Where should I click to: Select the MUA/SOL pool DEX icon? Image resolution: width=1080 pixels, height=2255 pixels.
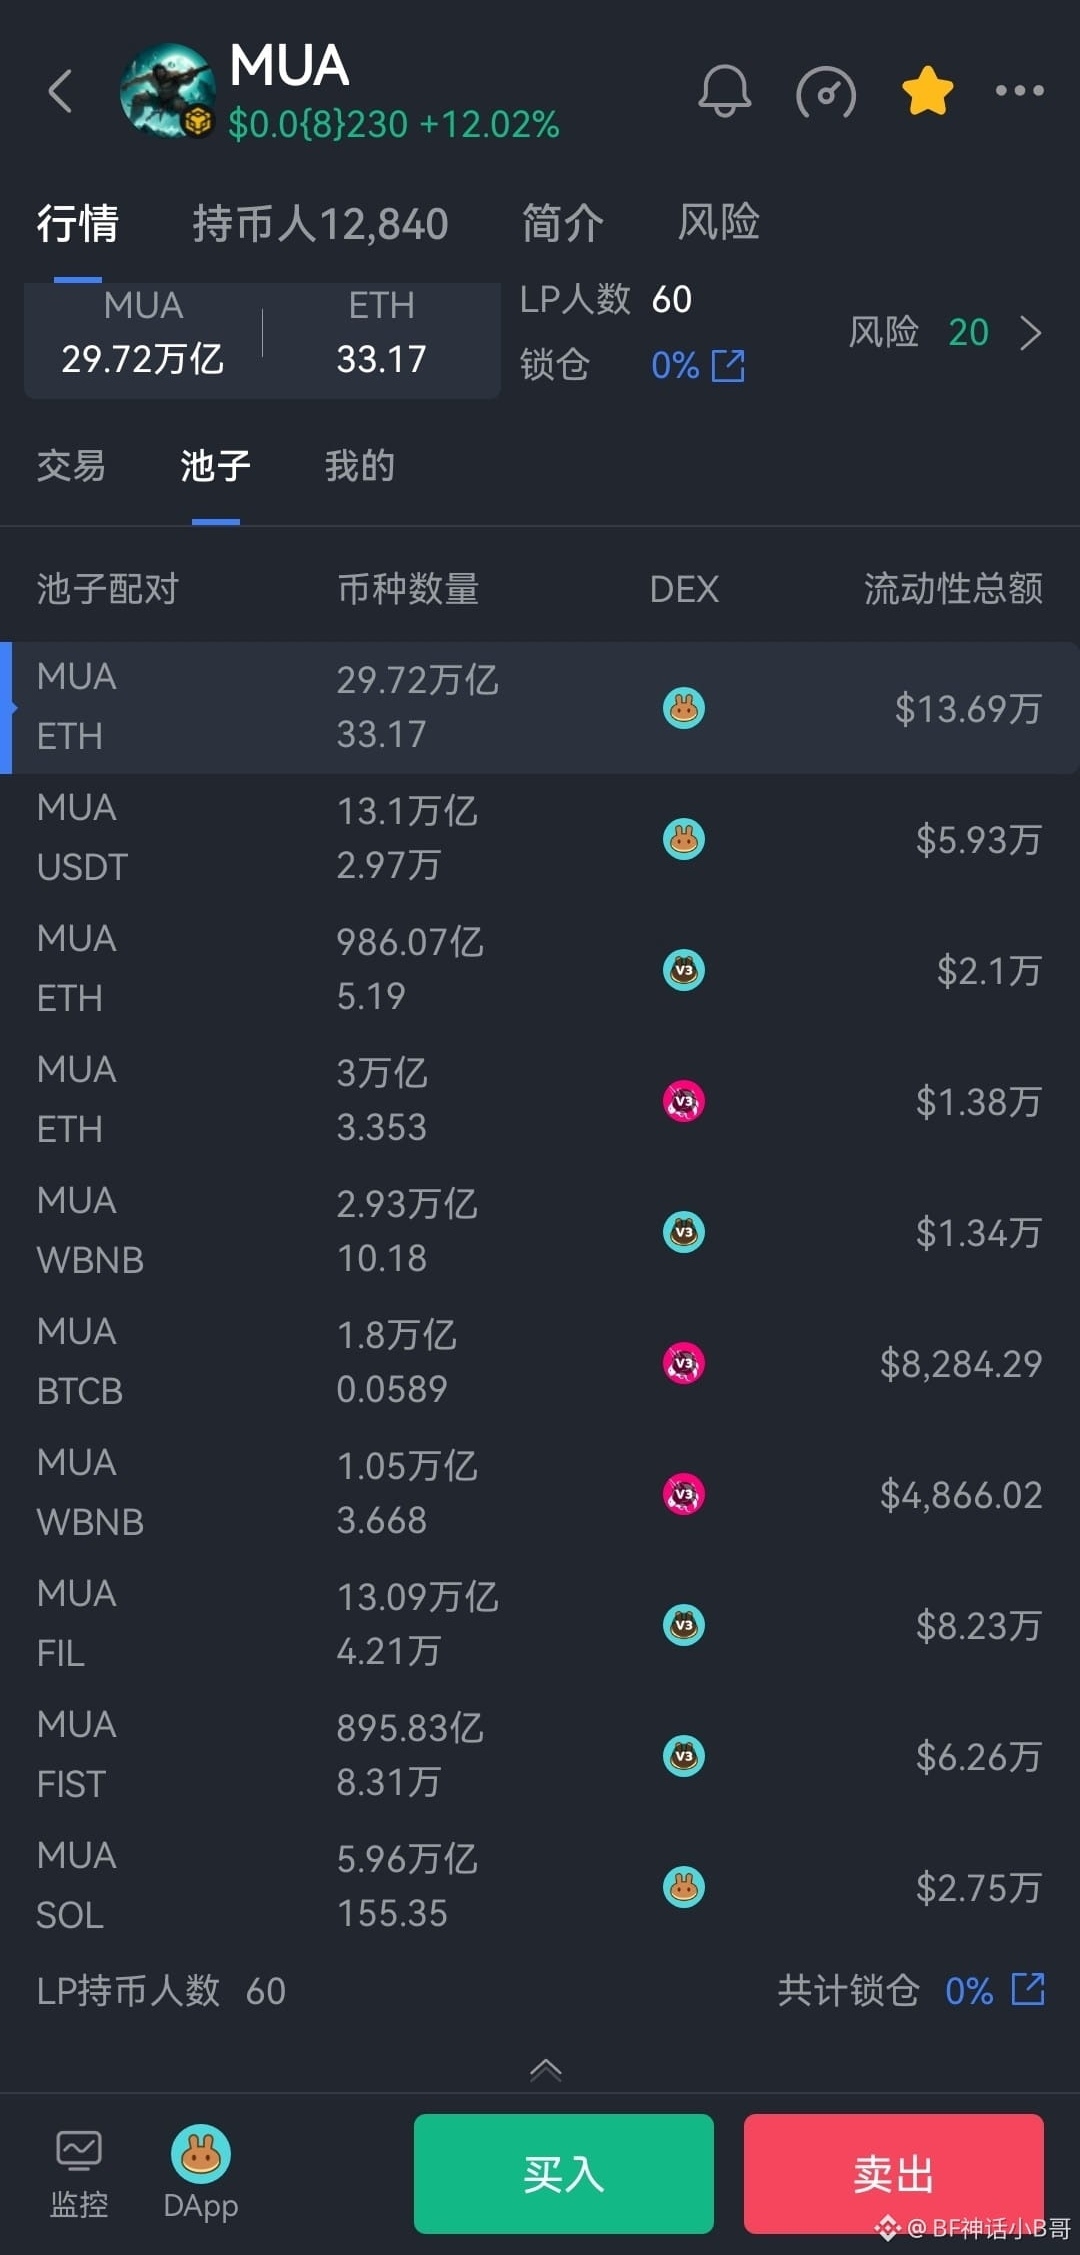[684, 1887]
